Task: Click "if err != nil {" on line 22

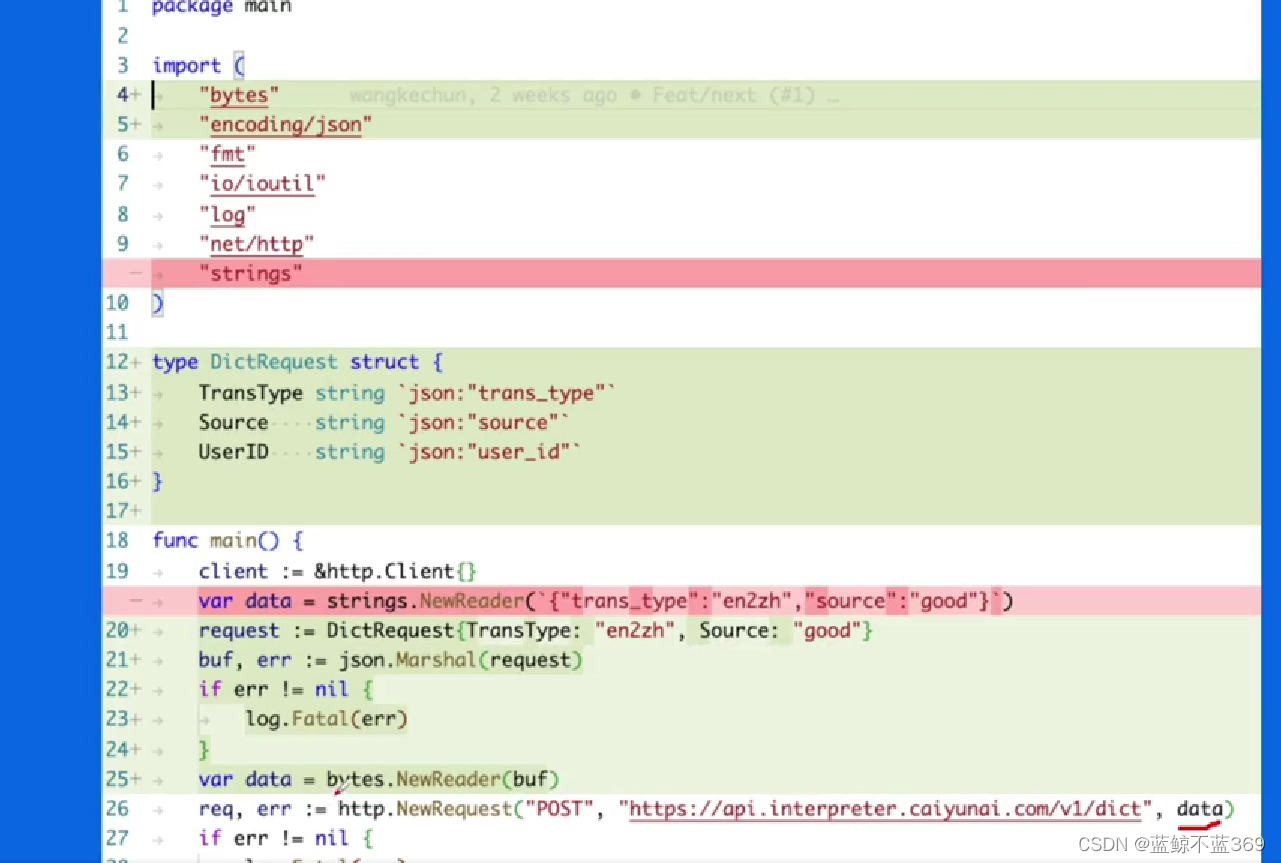Action: (x=285, y=690)
